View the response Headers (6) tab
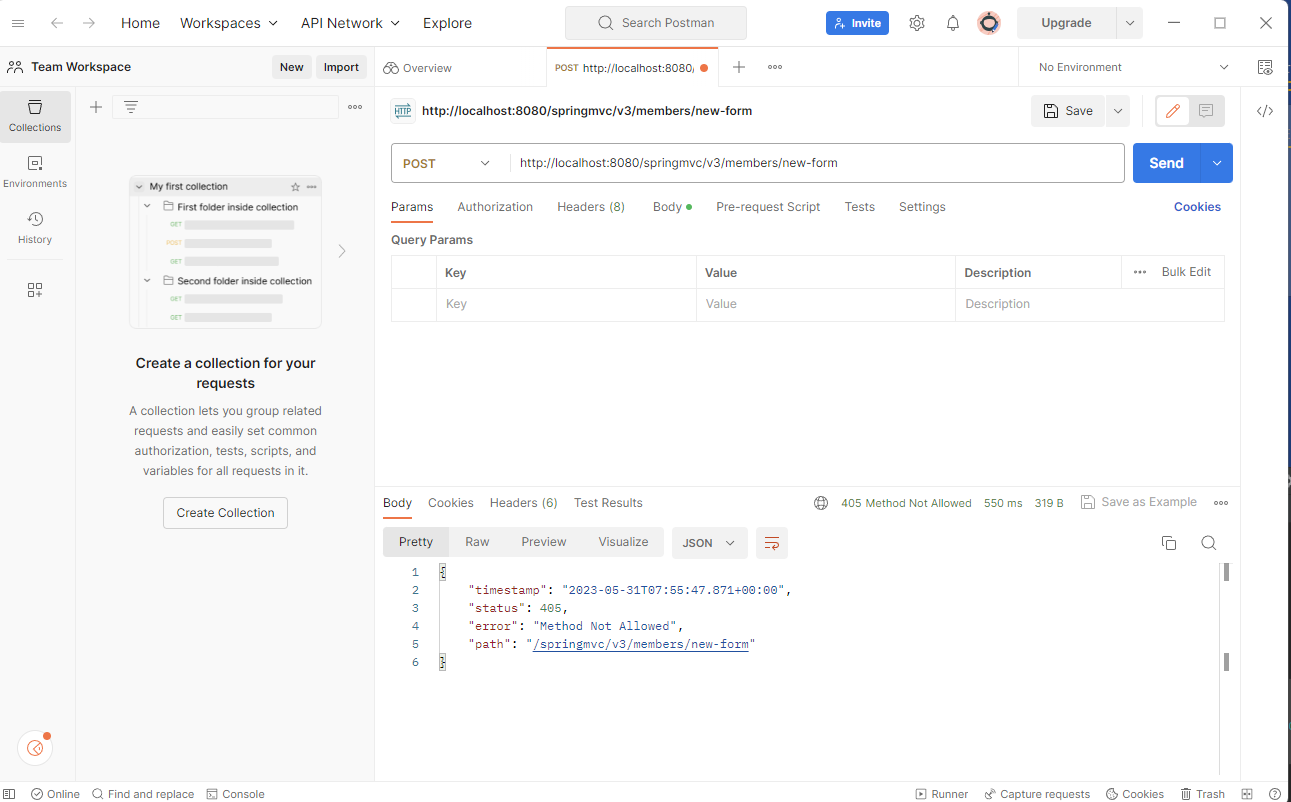The width and height of the screenshot is (1291, 802). [x=524, y=503]
